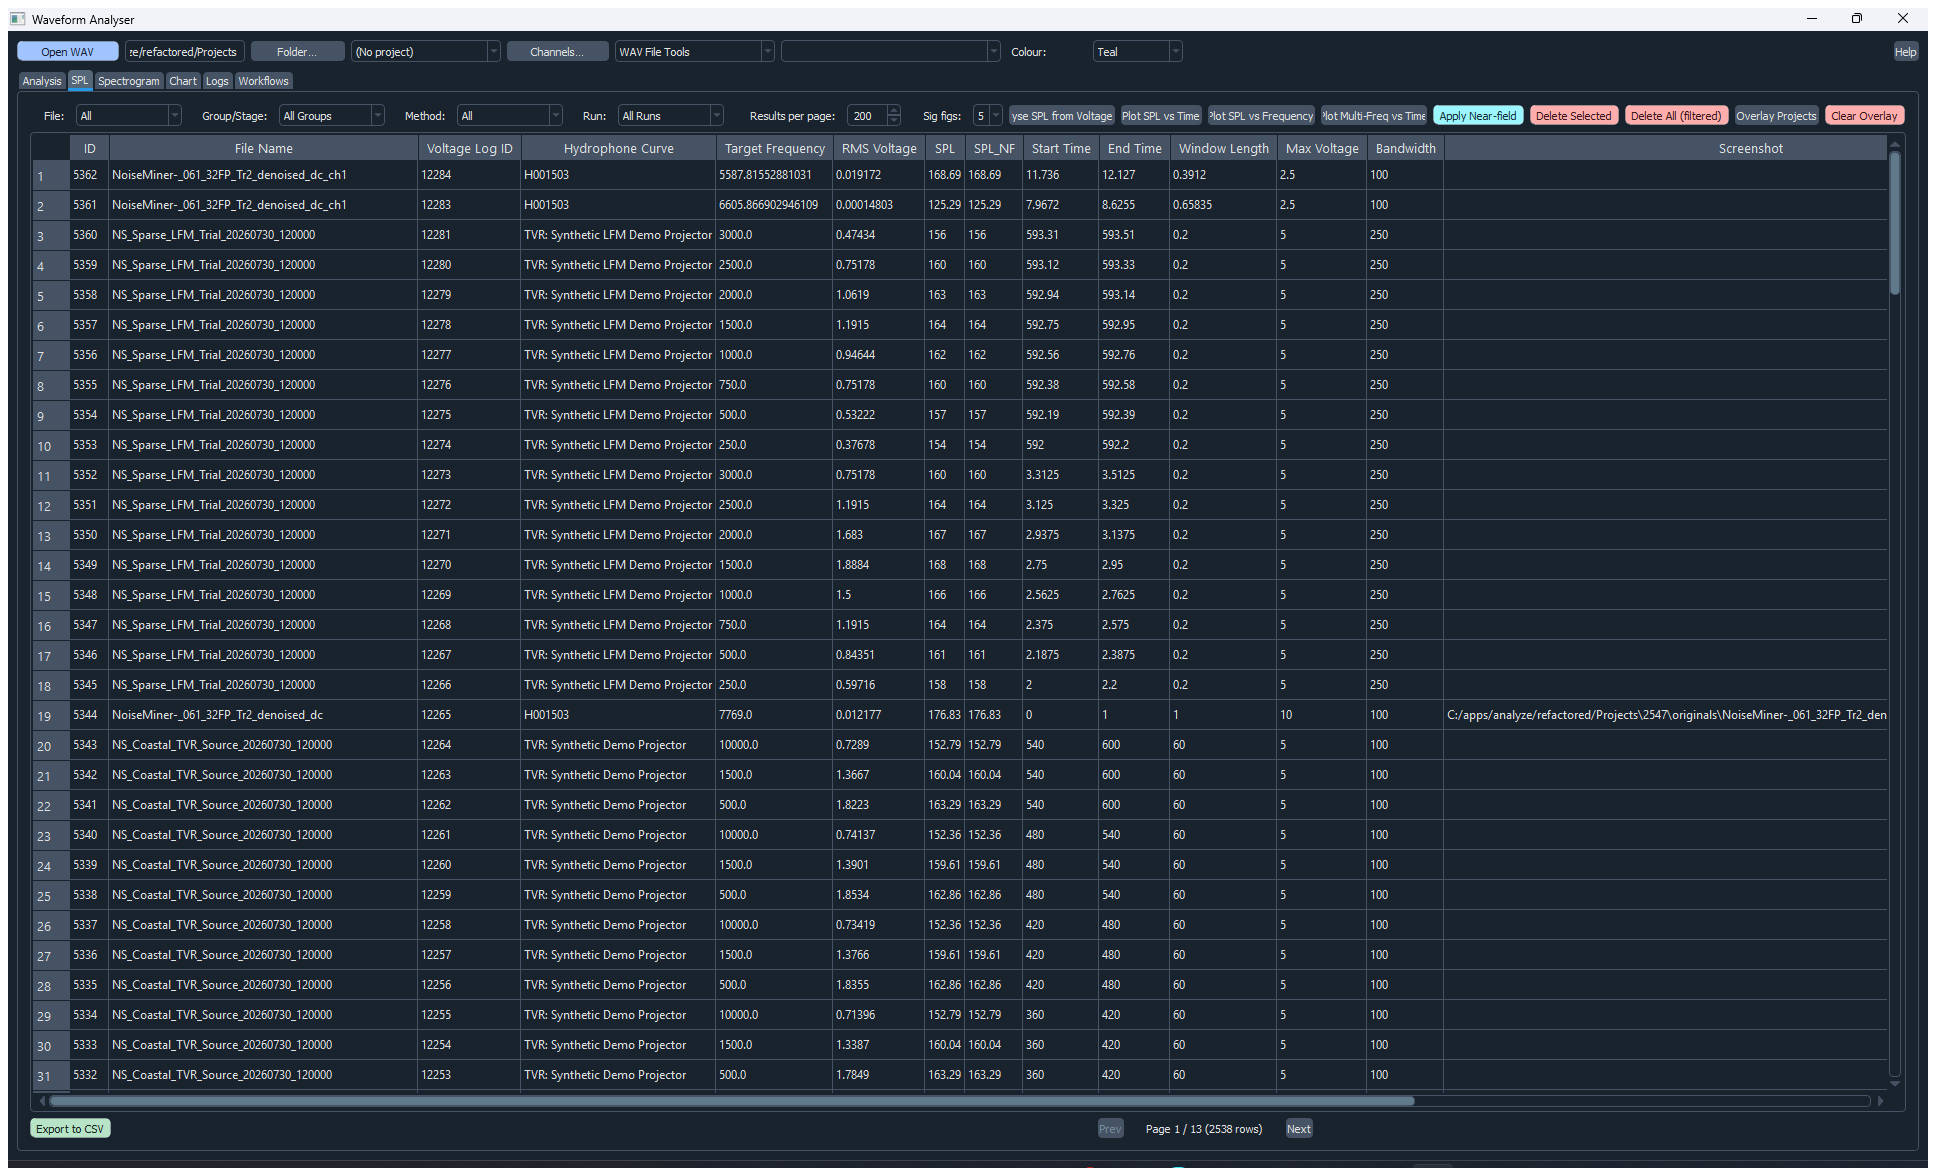Click the Window Length column header
1936x1168 pixels.
tap(1223, 148)
